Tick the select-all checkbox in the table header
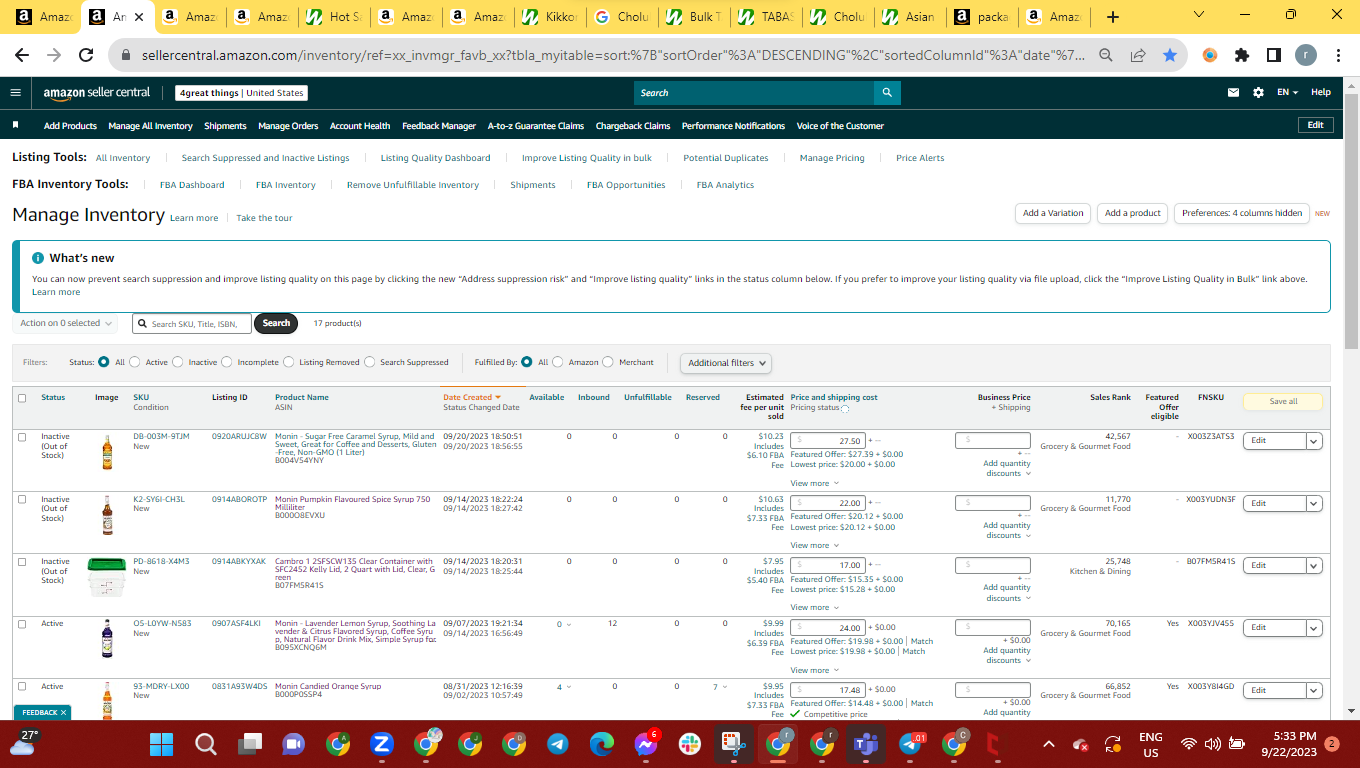 pos(22,398)
